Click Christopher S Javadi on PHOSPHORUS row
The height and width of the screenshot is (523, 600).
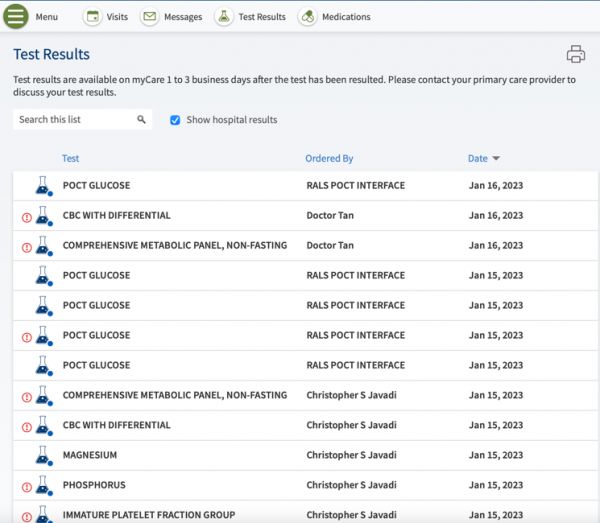coord(351,485)
